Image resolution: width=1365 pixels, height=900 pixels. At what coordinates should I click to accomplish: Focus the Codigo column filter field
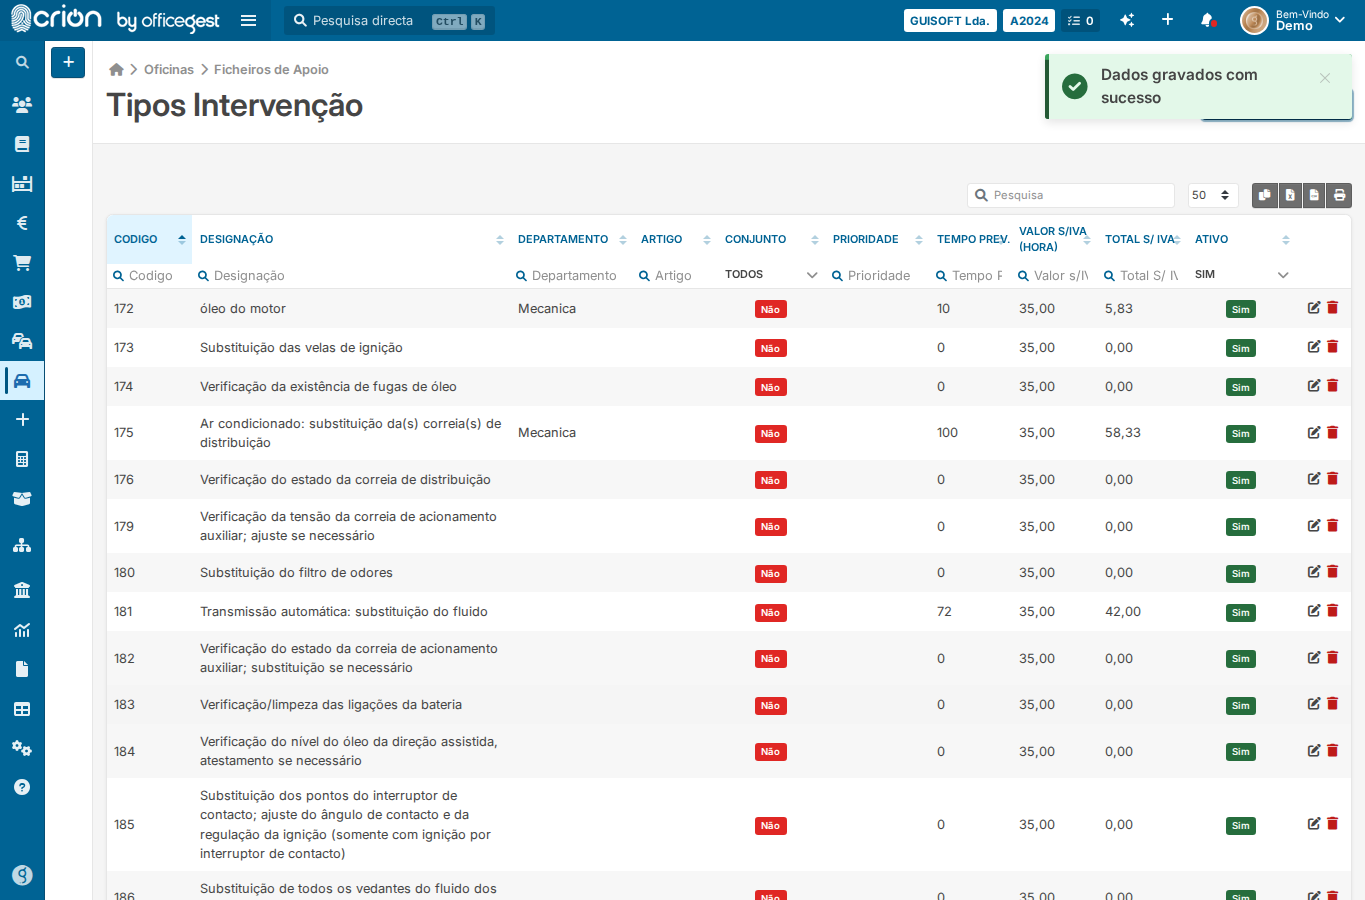pos(149,275)
